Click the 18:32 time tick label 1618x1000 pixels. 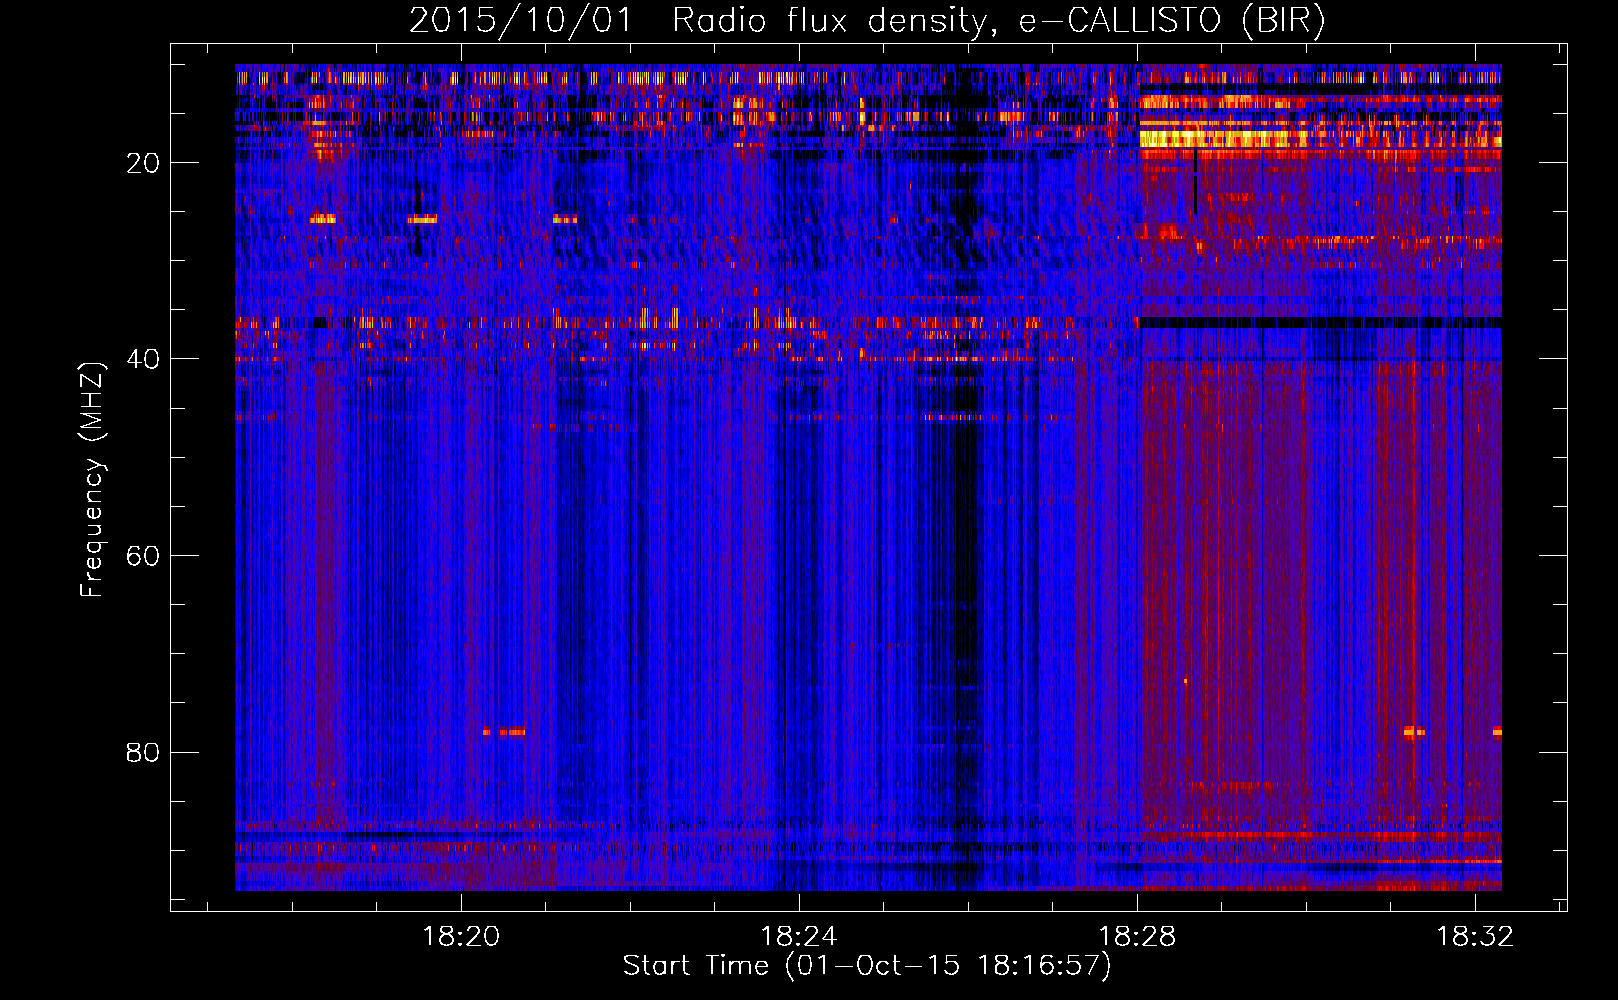tap(1475, 937)
